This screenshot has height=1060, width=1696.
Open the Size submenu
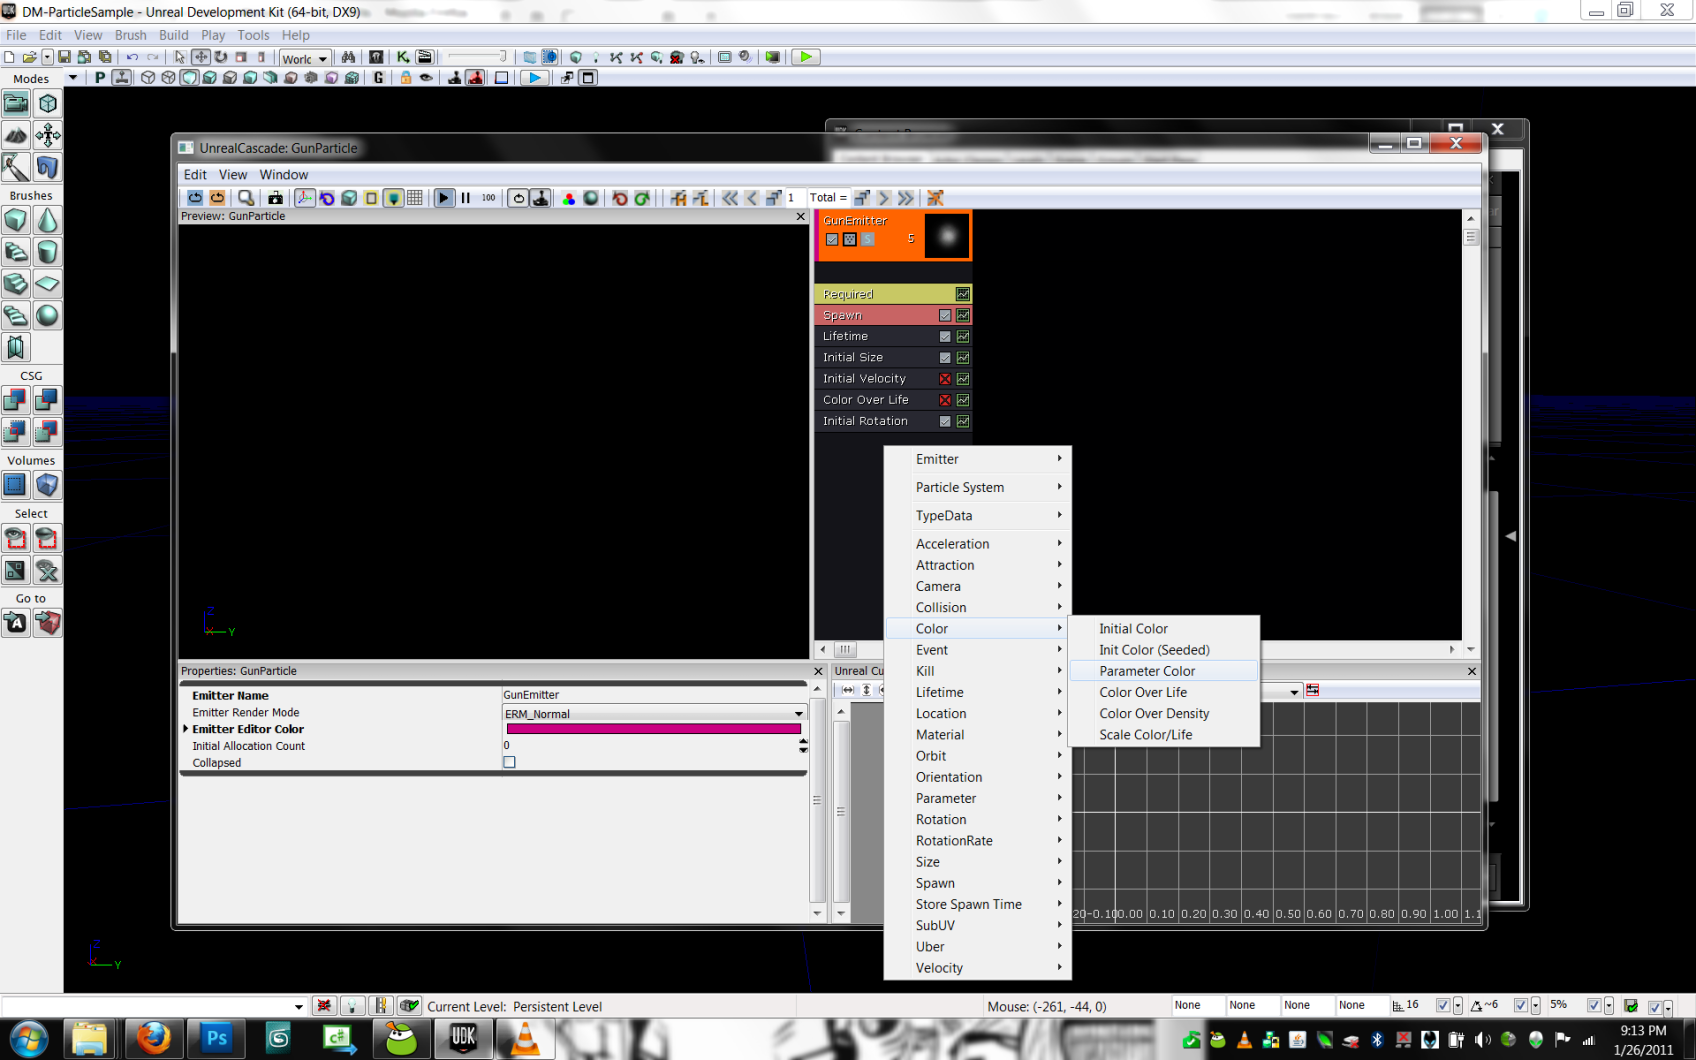(978, 862)
